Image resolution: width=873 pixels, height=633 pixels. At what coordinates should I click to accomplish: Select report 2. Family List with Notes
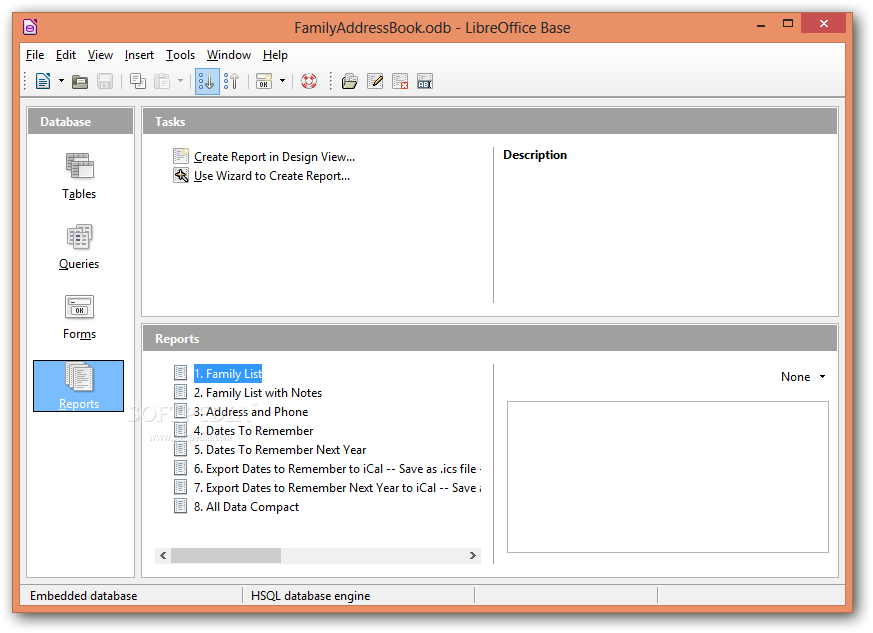tap(258, 393)
